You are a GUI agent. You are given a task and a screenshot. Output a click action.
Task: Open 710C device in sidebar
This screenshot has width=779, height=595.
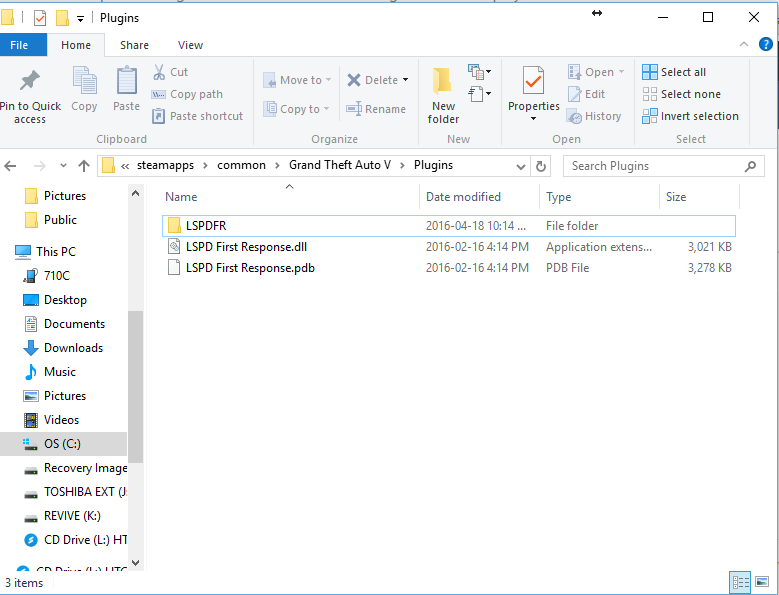click(x=47, y=276)
